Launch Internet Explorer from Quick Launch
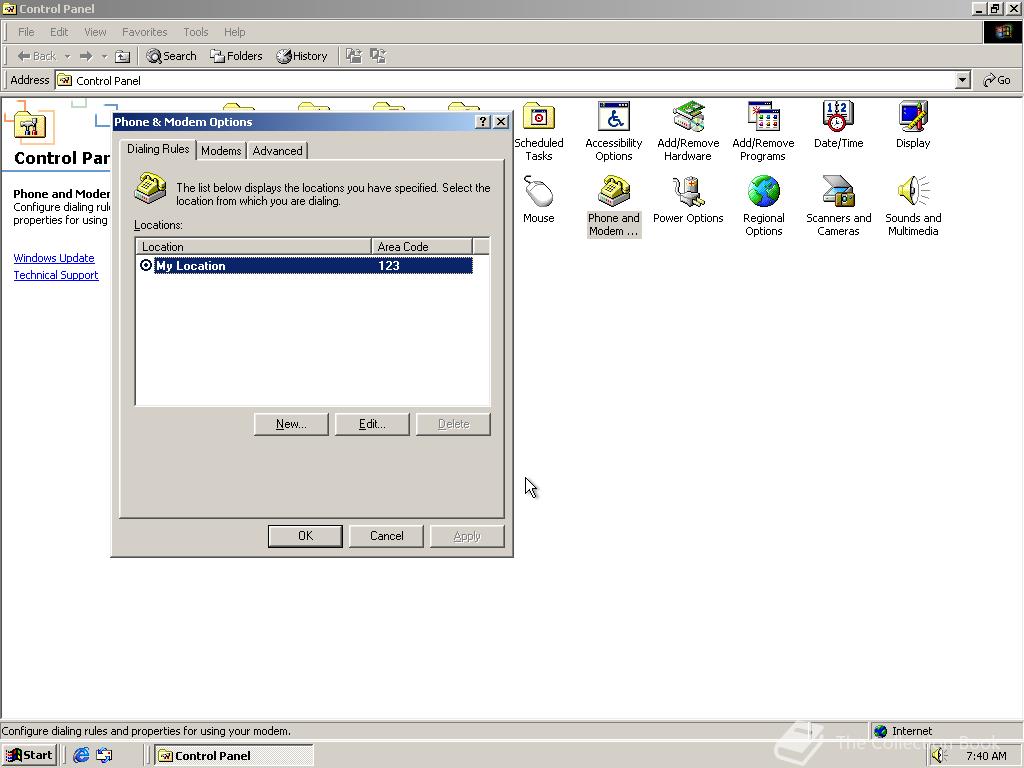 pos(81,756)
